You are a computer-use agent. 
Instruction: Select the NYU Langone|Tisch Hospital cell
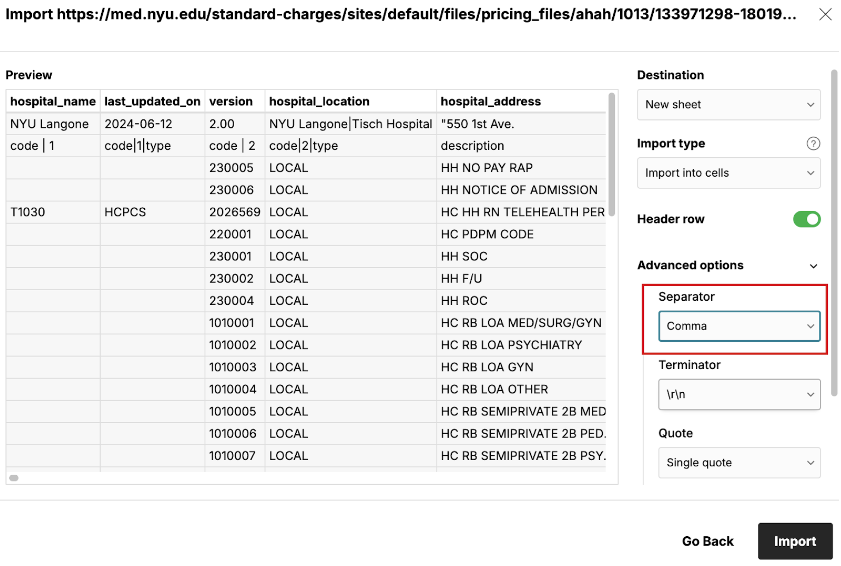[350, 124]
